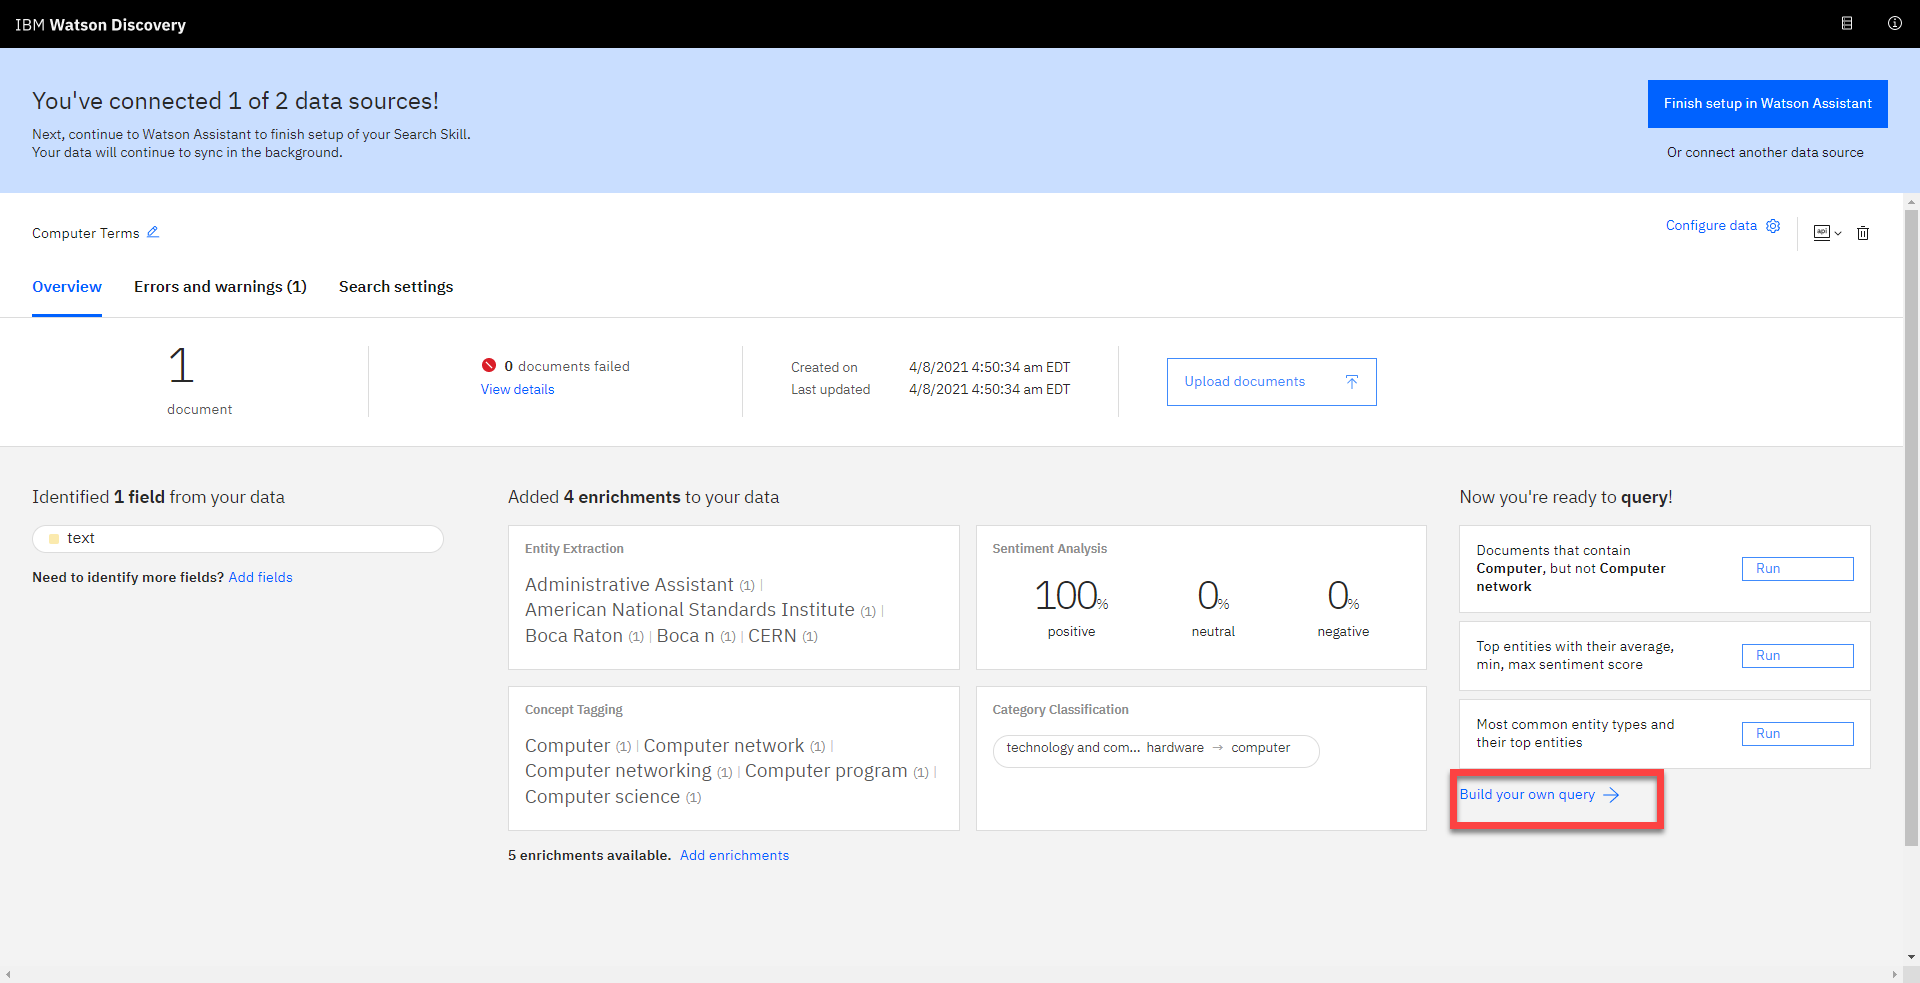Click the Configure data gear icon
This screenshot has width=1920, height=983.
tap(1773, 226)
